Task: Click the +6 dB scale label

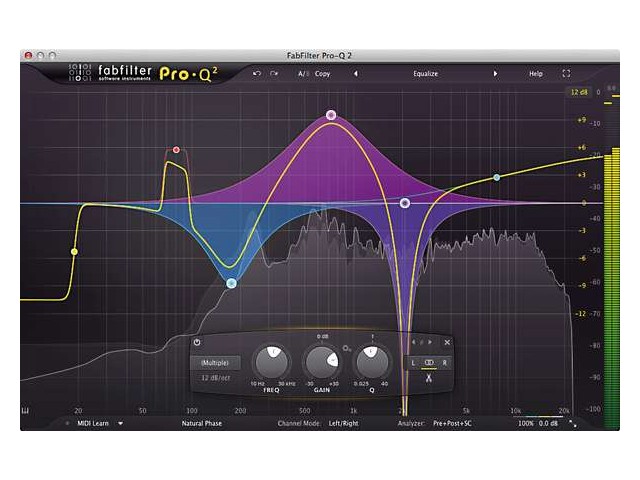Action: 582,147
